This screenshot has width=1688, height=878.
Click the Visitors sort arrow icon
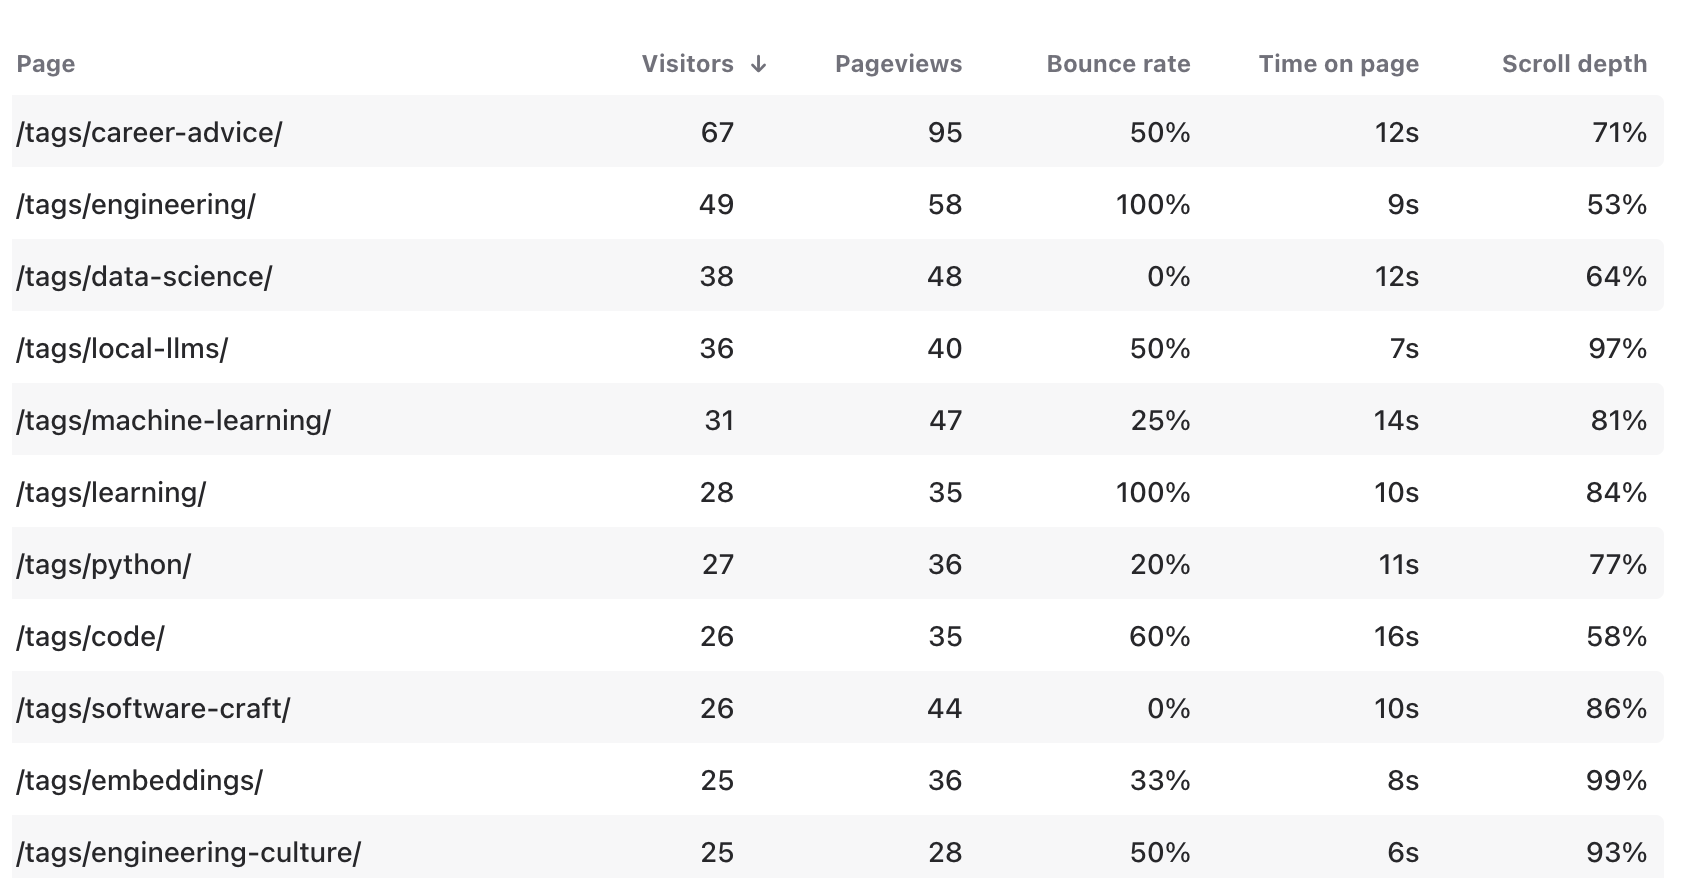tap(759, 64)
